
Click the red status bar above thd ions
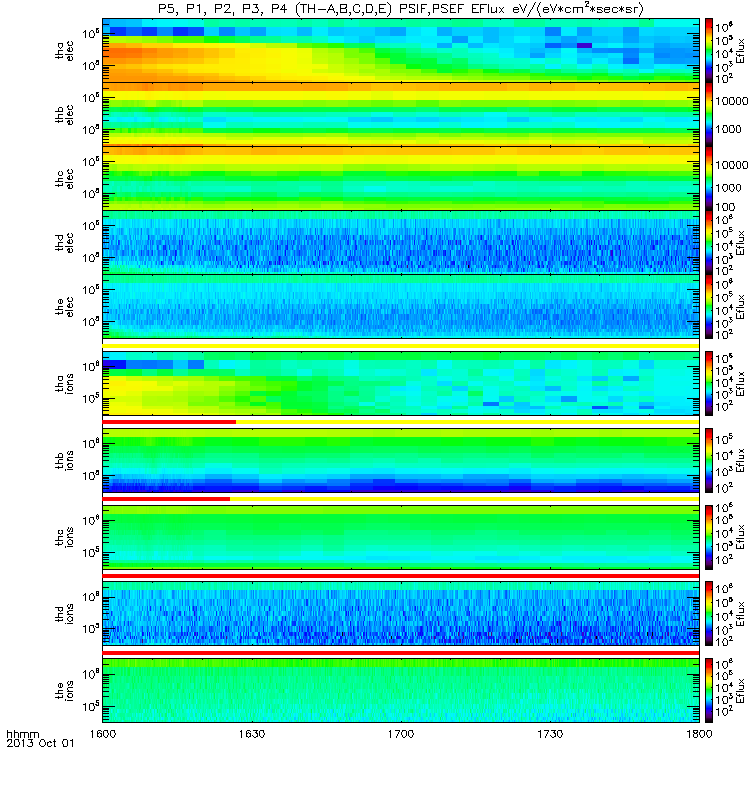(x=401, y=576)
